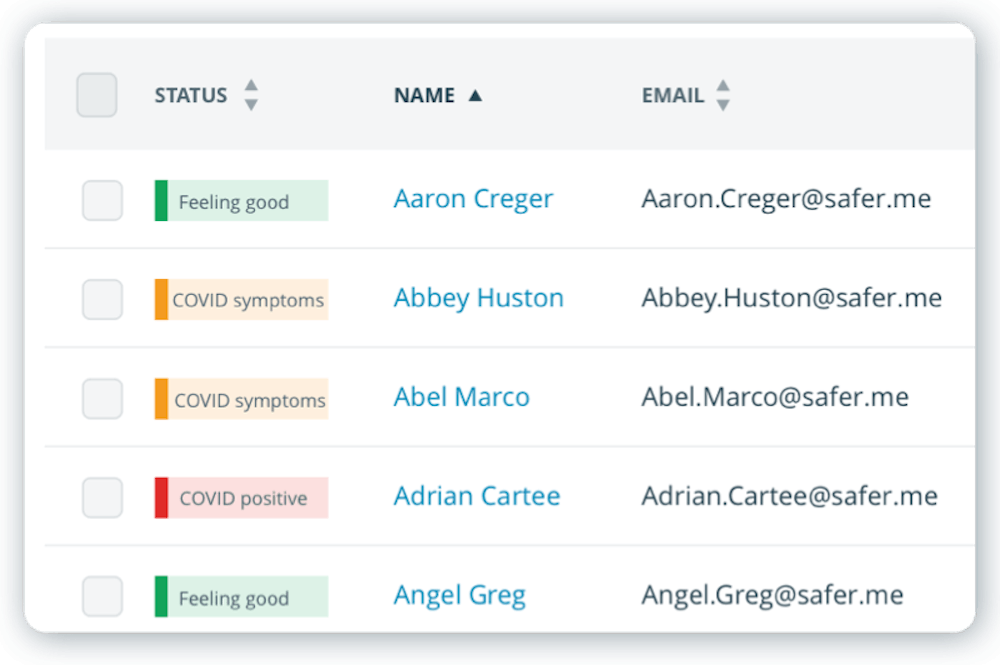
Task: Sort table by Email column arrows
Action: [723, 95]
